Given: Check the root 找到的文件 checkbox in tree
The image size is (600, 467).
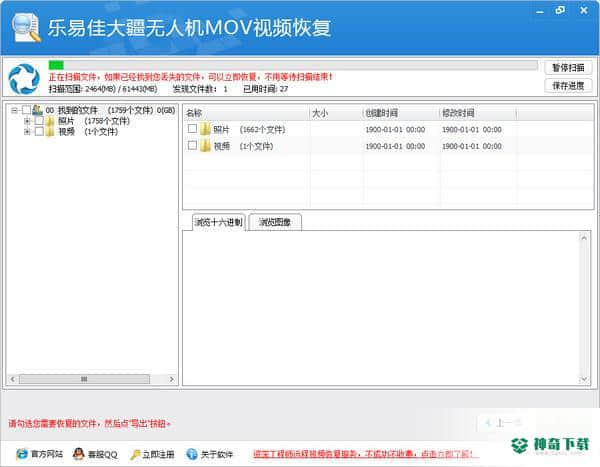Looking at the screenshot, I should (x=26, y=110).
